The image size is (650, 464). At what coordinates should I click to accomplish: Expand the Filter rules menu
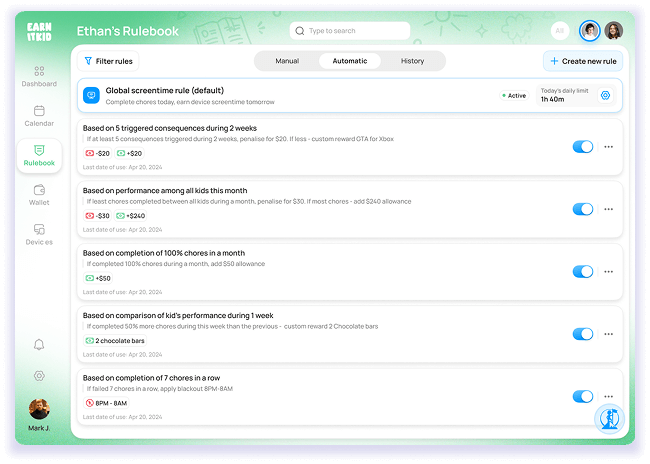pyautogui.click(x=108, y=61)
